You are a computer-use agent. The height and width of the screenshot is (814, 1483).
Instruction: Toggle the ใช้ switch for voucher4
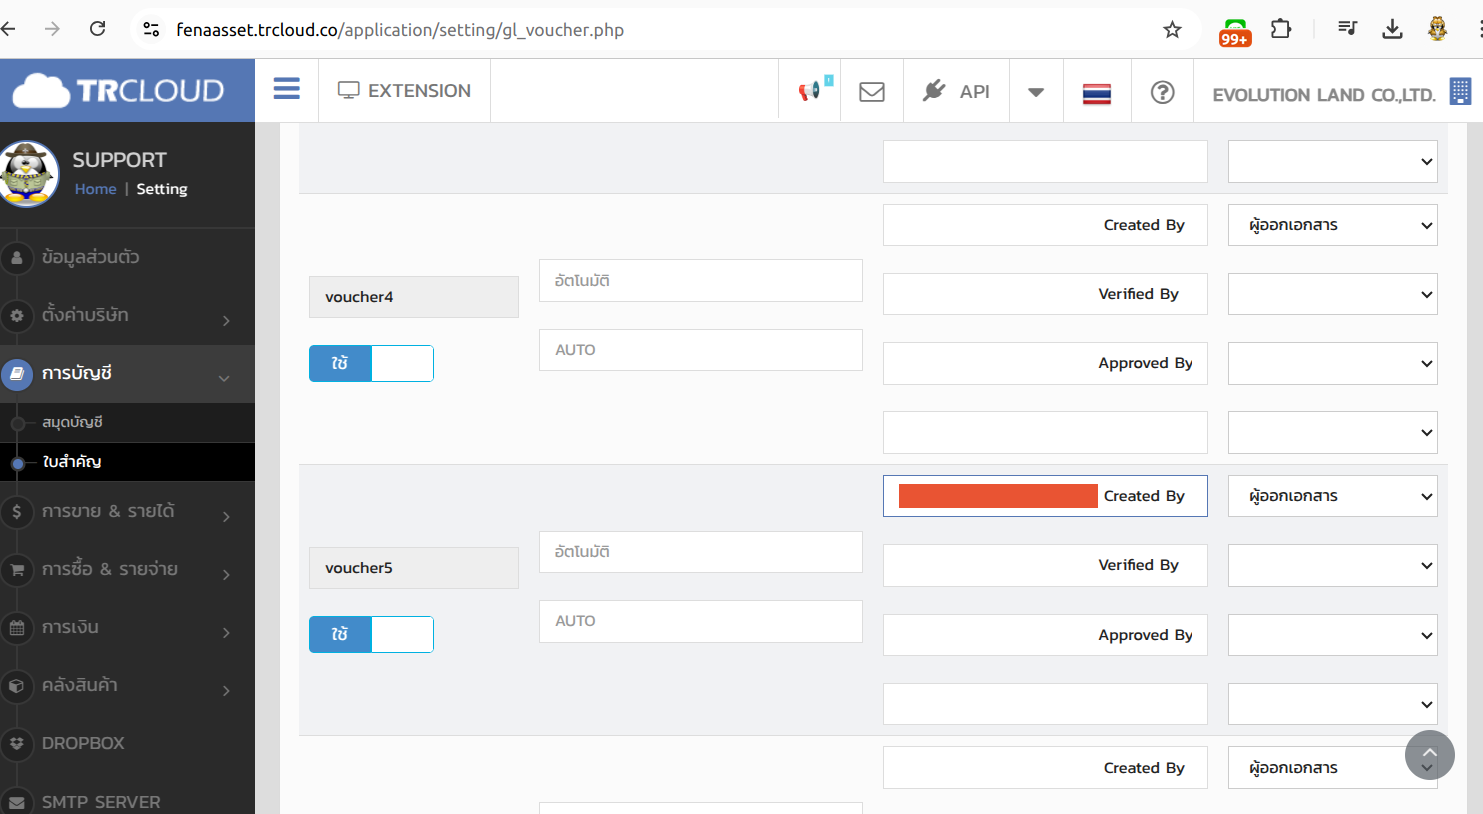pos(371,363)
